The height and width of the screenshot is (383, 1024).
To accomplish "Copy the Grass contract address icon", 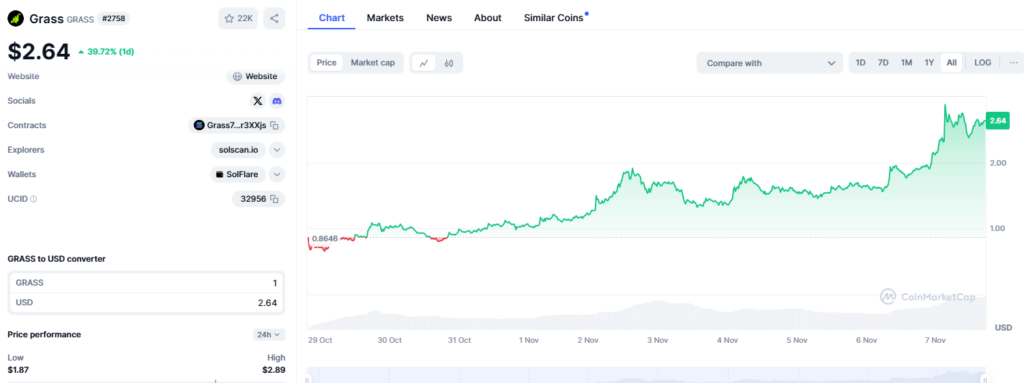I will coord(275,125).
